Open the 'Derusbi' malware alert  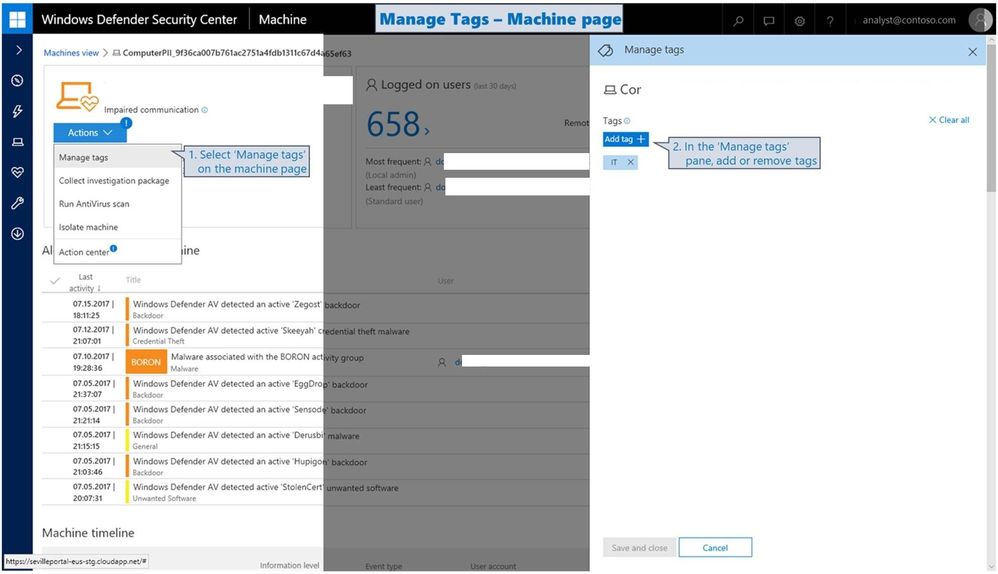click(x=246, y=436)
